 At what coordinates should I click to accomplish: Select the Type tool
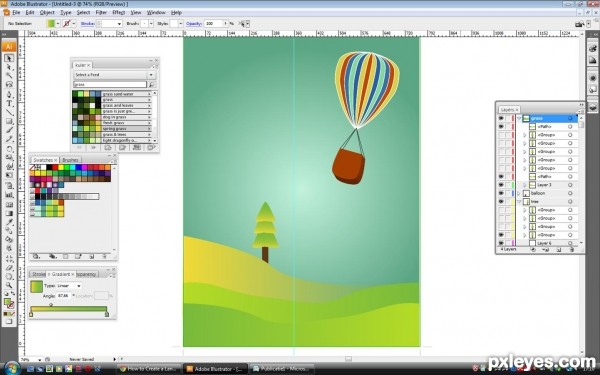click(9, 104)
